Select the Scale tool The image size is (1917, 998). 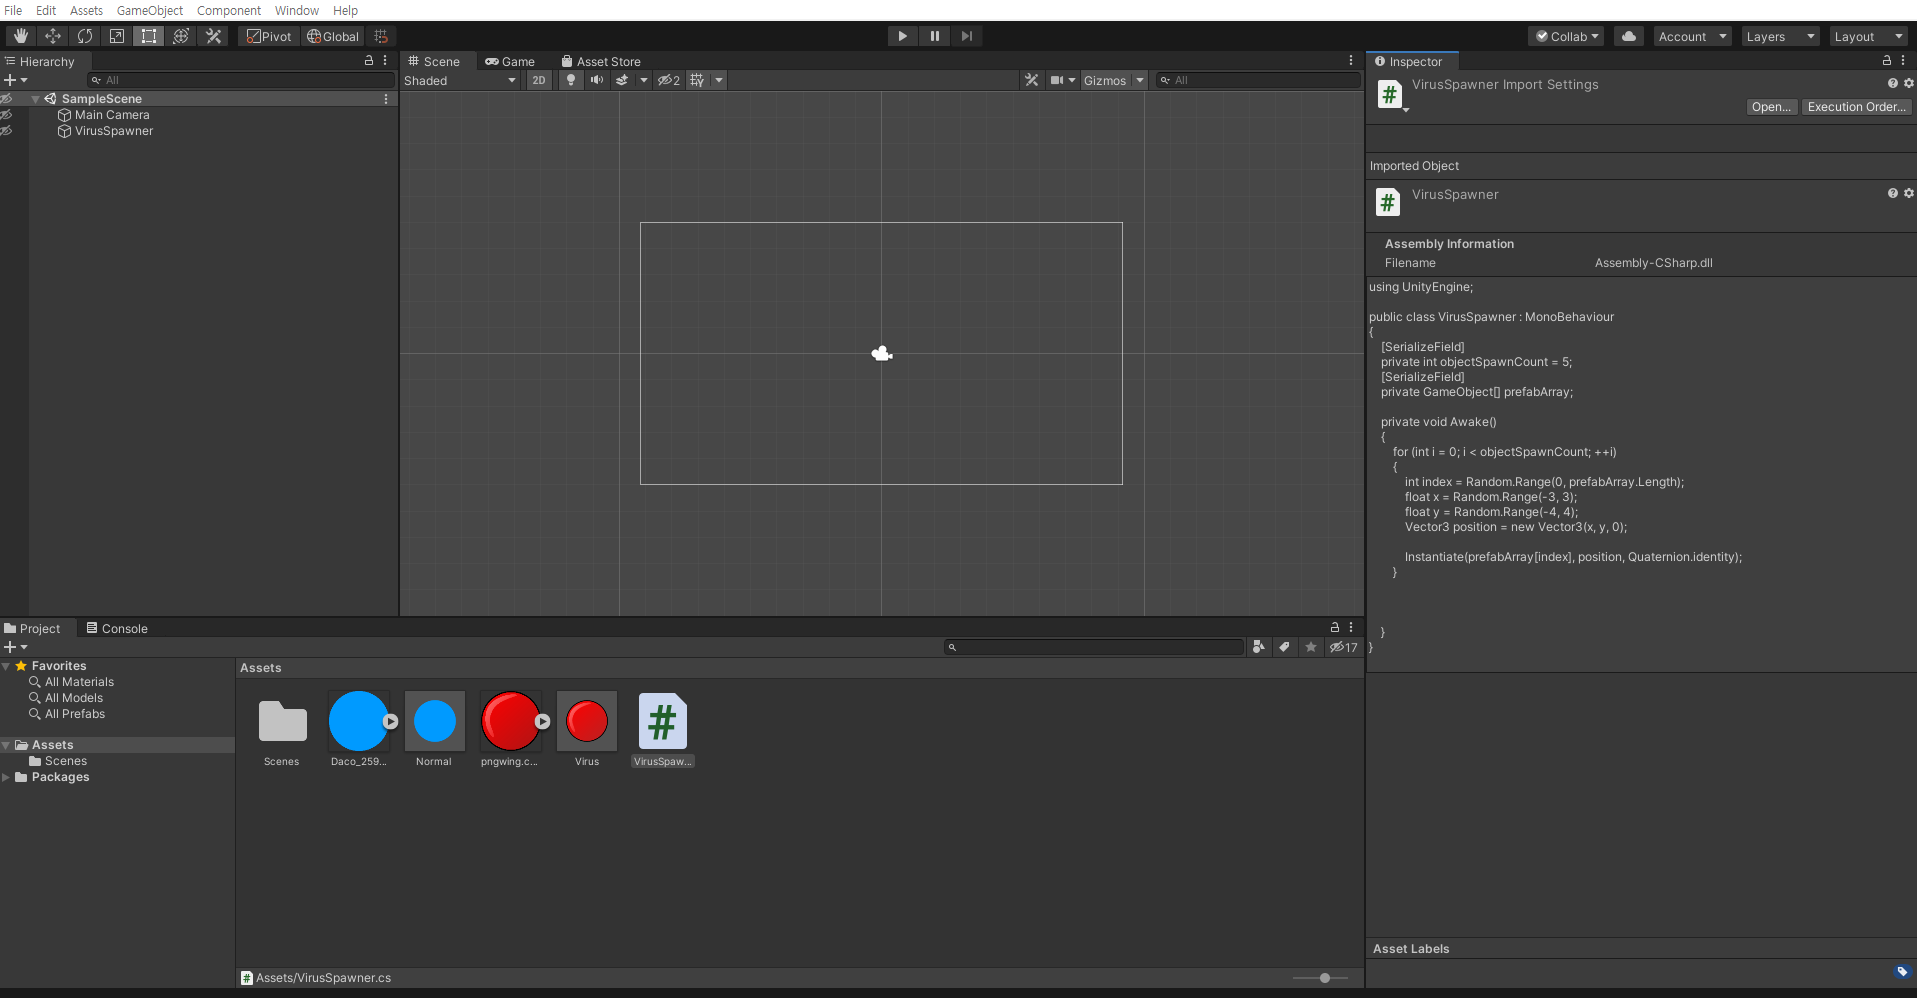coord(116,36)
